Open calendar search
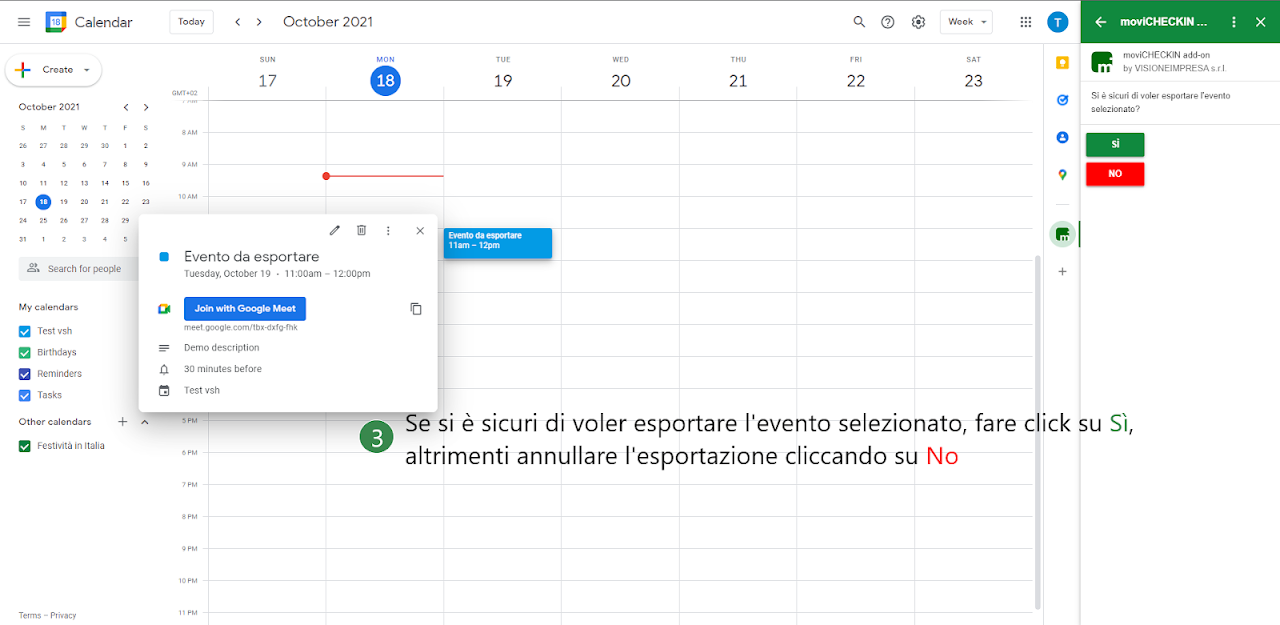 click(x=859, y=22)
